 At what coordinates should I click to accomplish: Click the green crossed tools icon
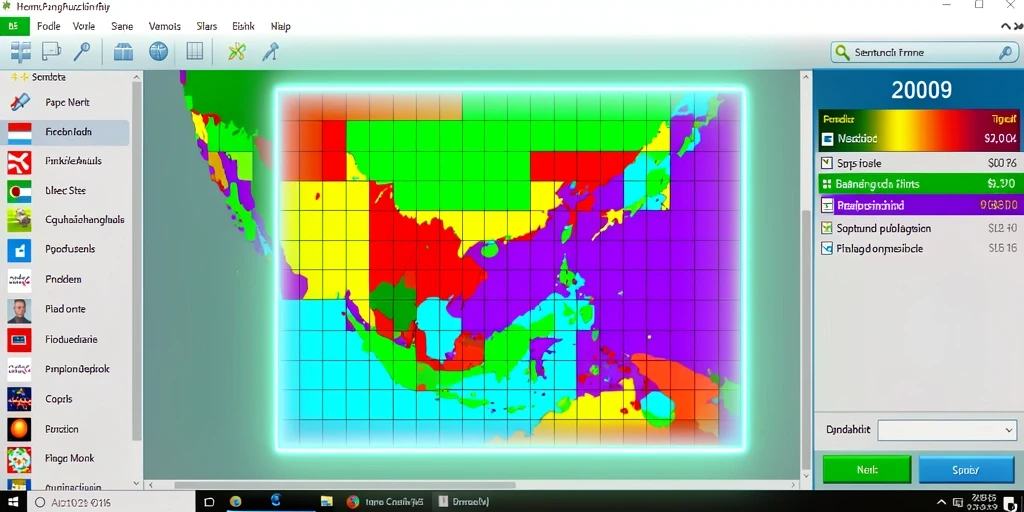pyautogui.click(x=236, y=52)
